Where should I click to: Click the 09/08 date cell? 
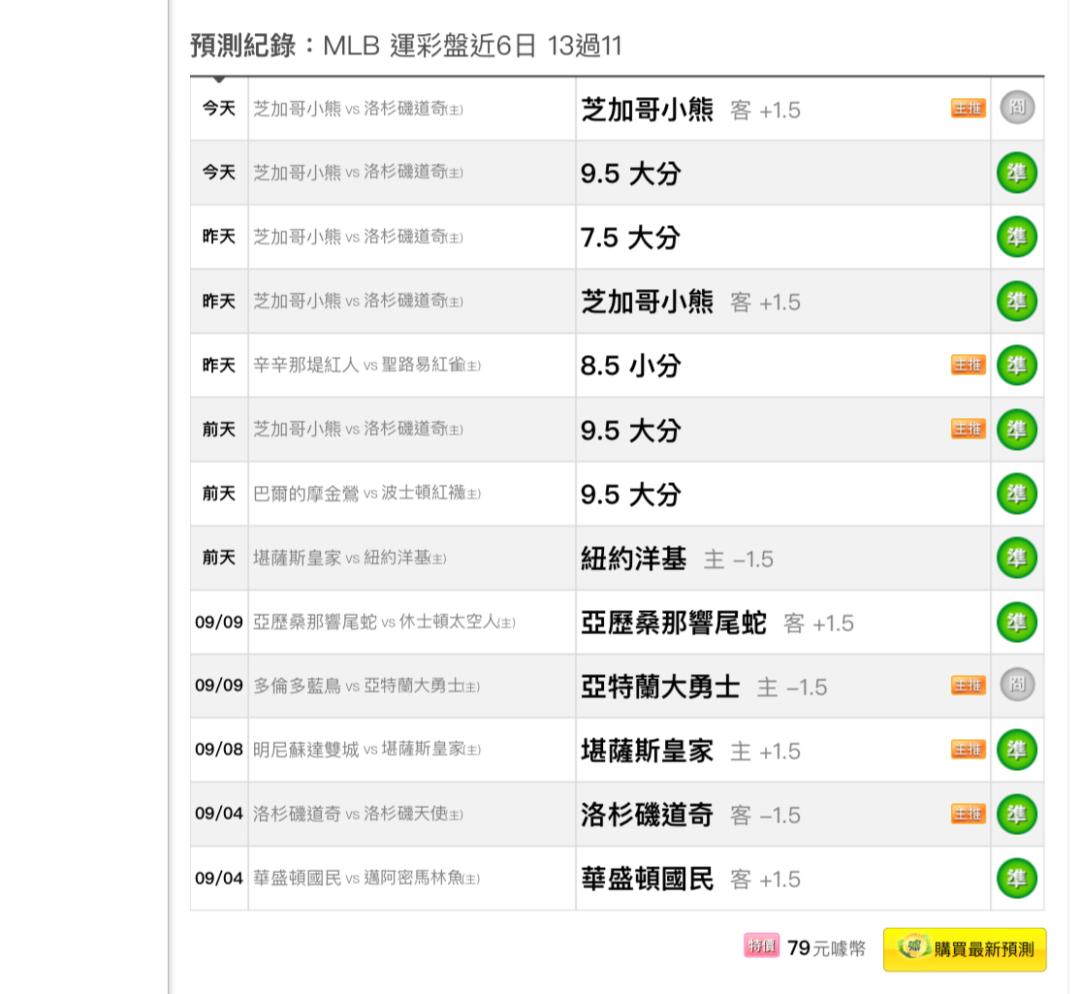click(x=219, y=749)
